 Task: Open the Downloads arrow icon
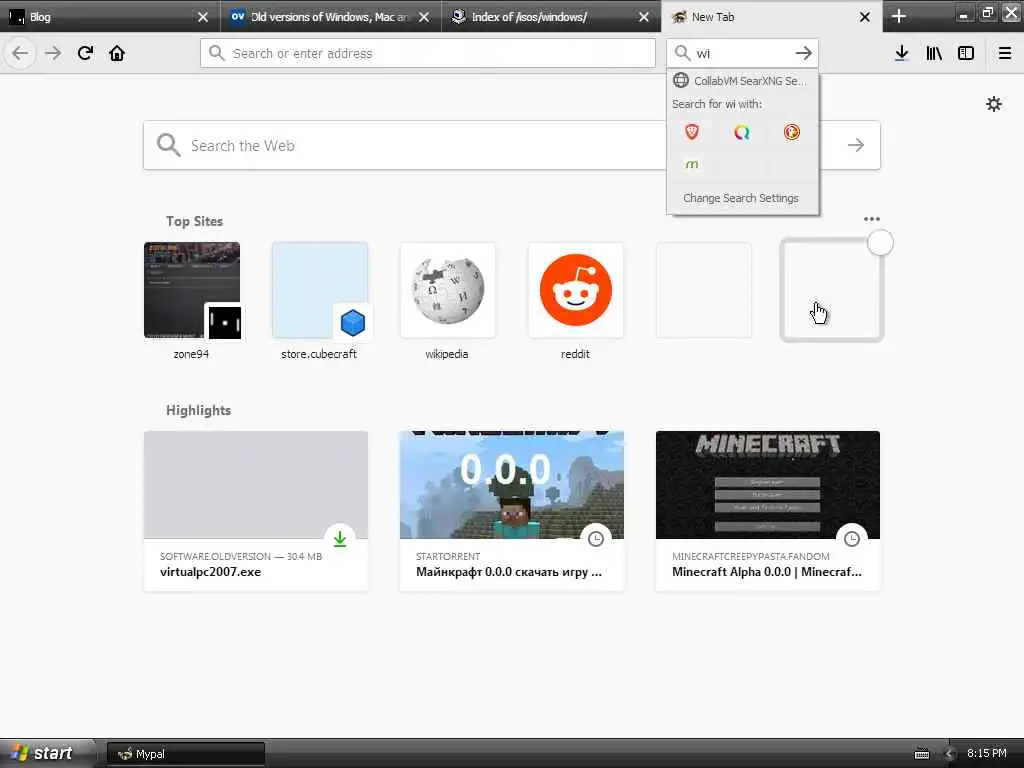coord(901,53)
